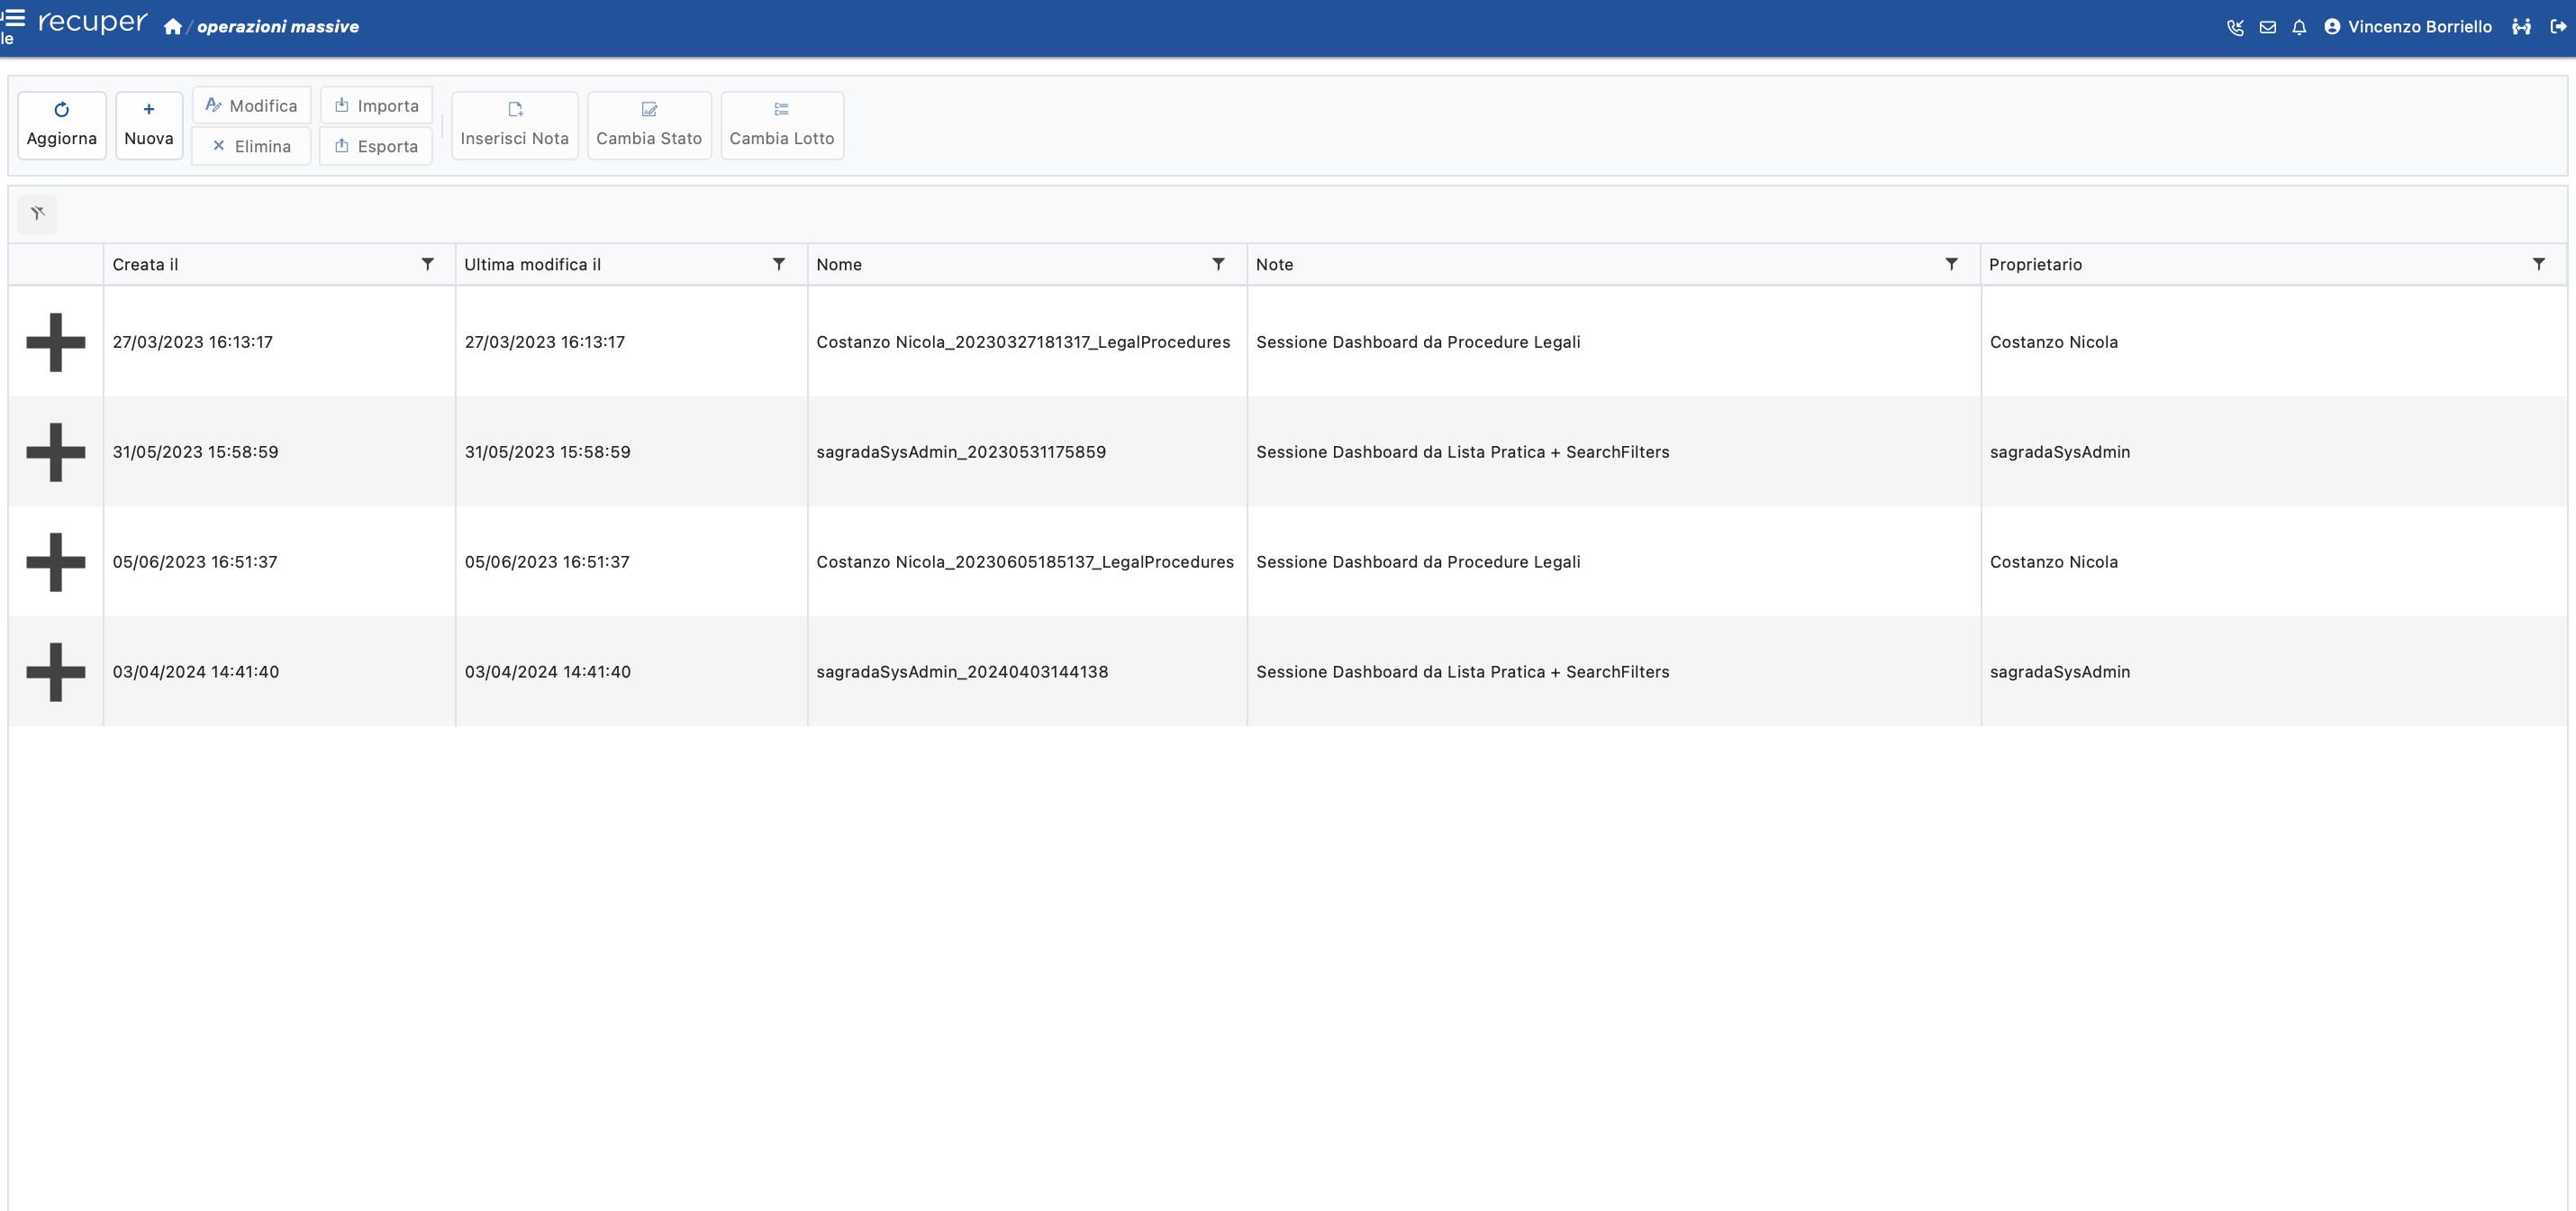Click the Esporta toolbar button
This screenshot has height=1211, width=2576.
(x=376, y=146)
